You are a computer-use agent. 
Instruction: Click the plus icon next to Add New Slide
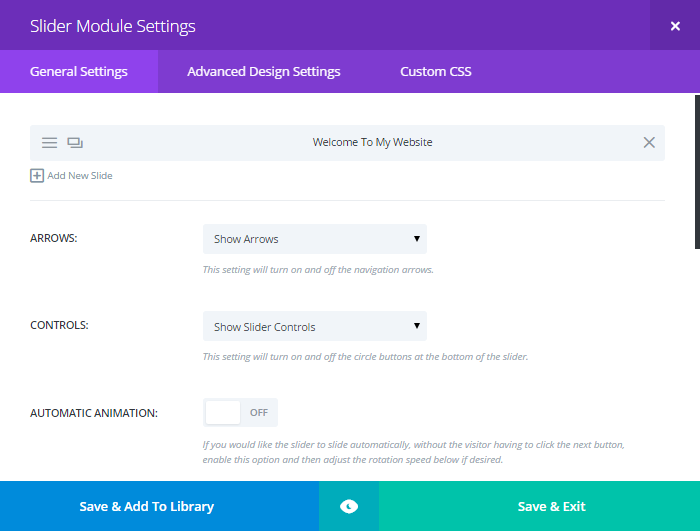(37, 176)
